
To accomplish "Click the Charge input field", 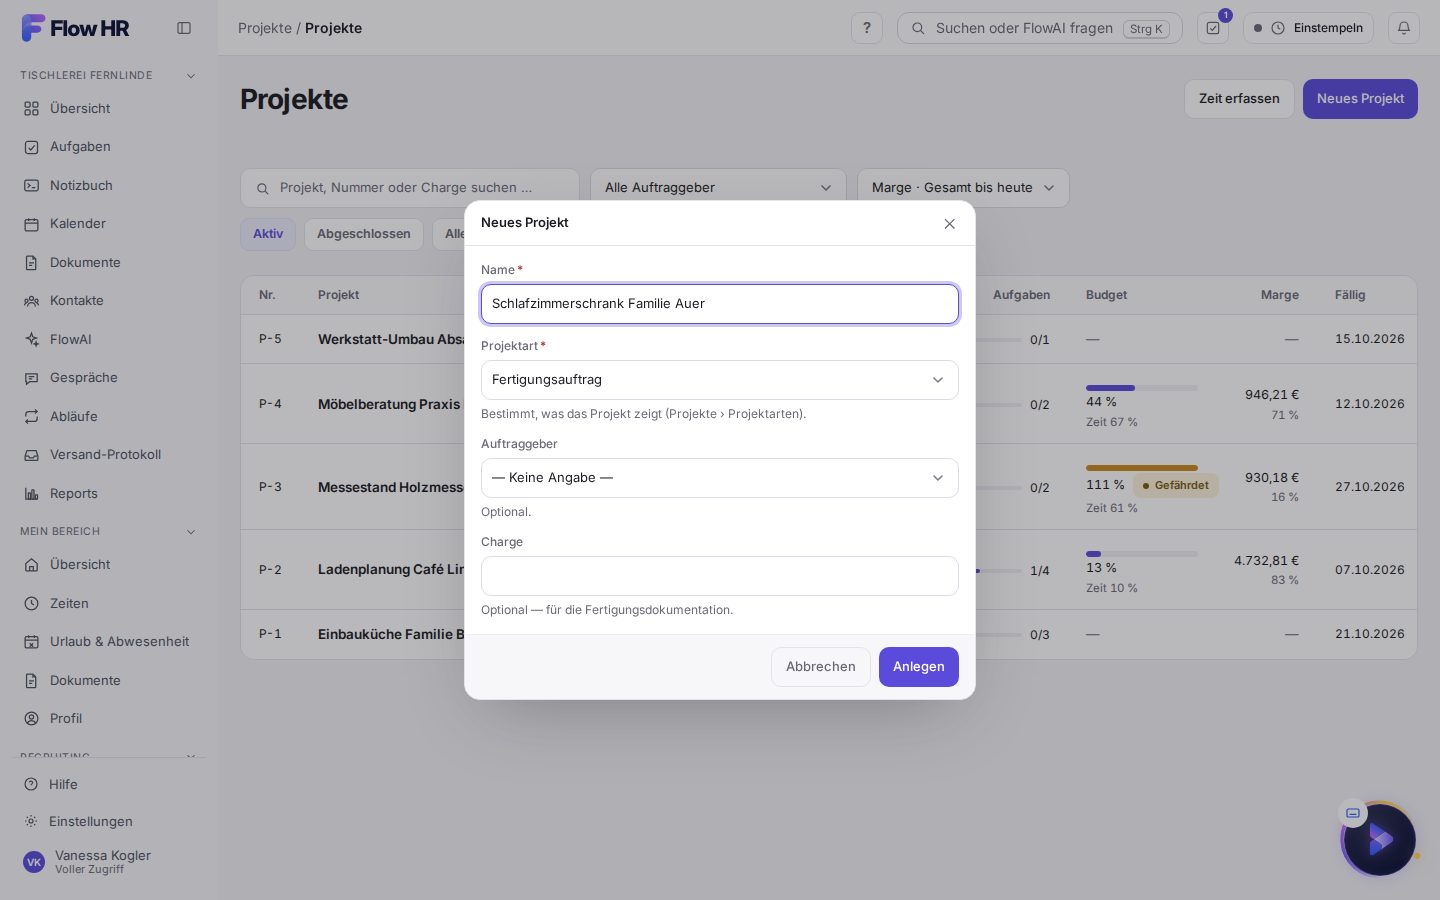I will (720, 576).
